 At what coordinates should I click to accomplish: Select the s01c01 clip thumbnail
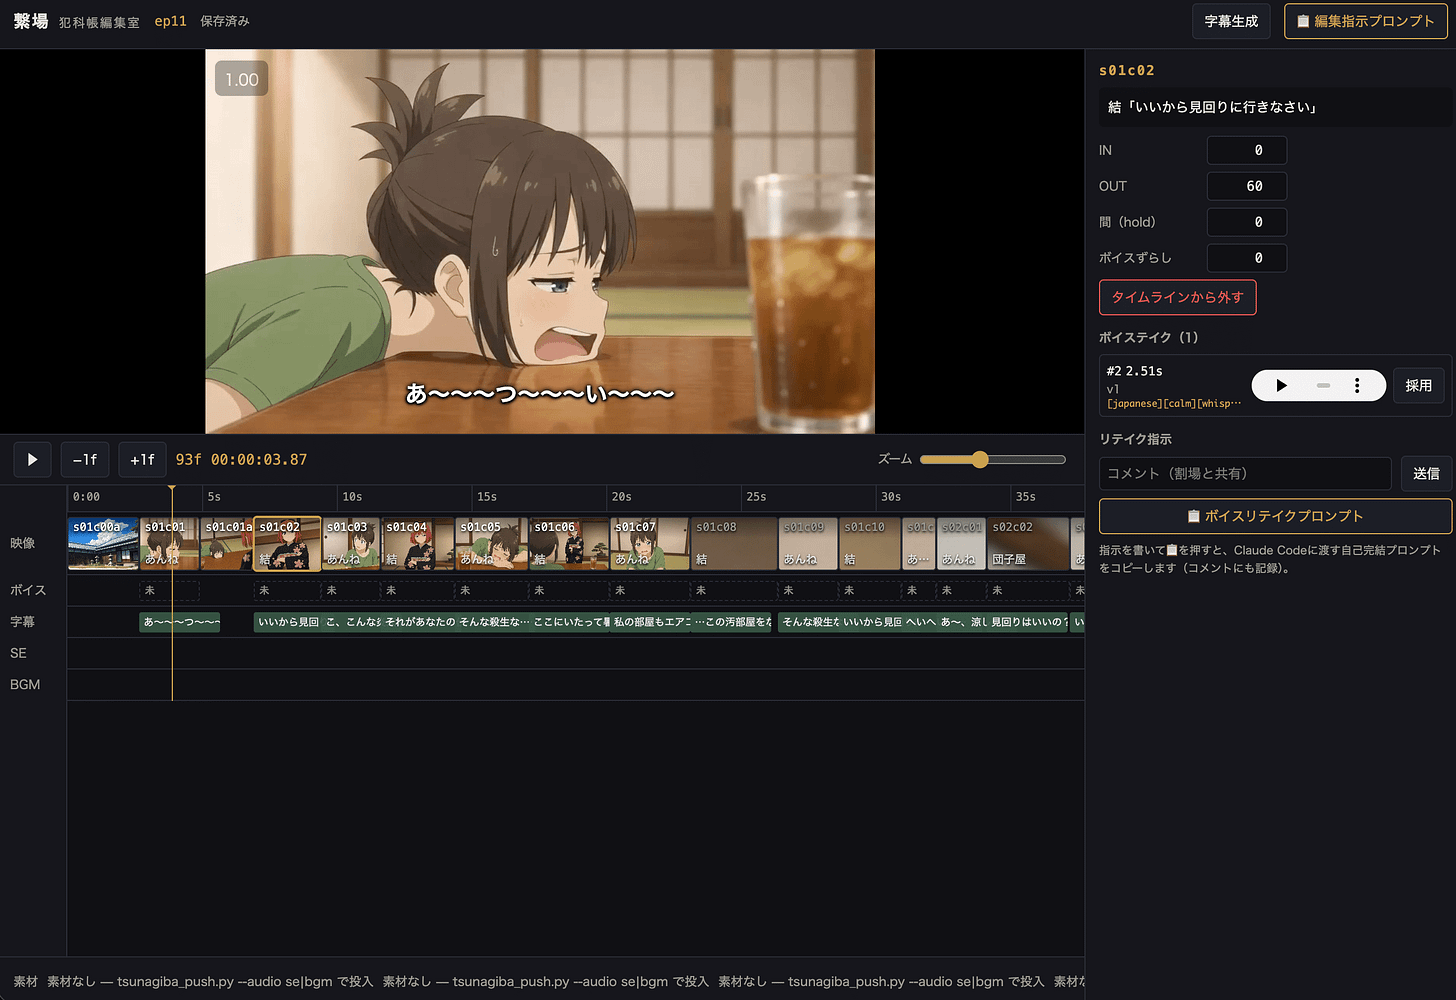tap(169, 544)
